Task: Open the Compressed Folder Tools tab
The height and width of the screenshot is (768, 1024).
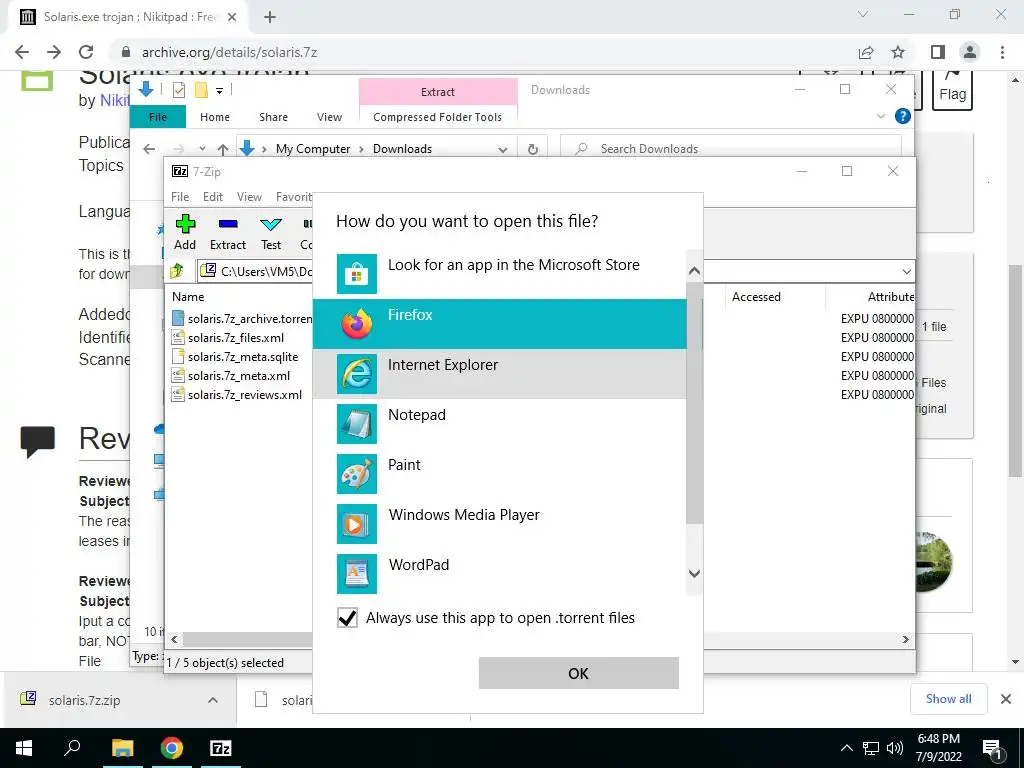Action: pyautogui.click(x=438, y=117)
